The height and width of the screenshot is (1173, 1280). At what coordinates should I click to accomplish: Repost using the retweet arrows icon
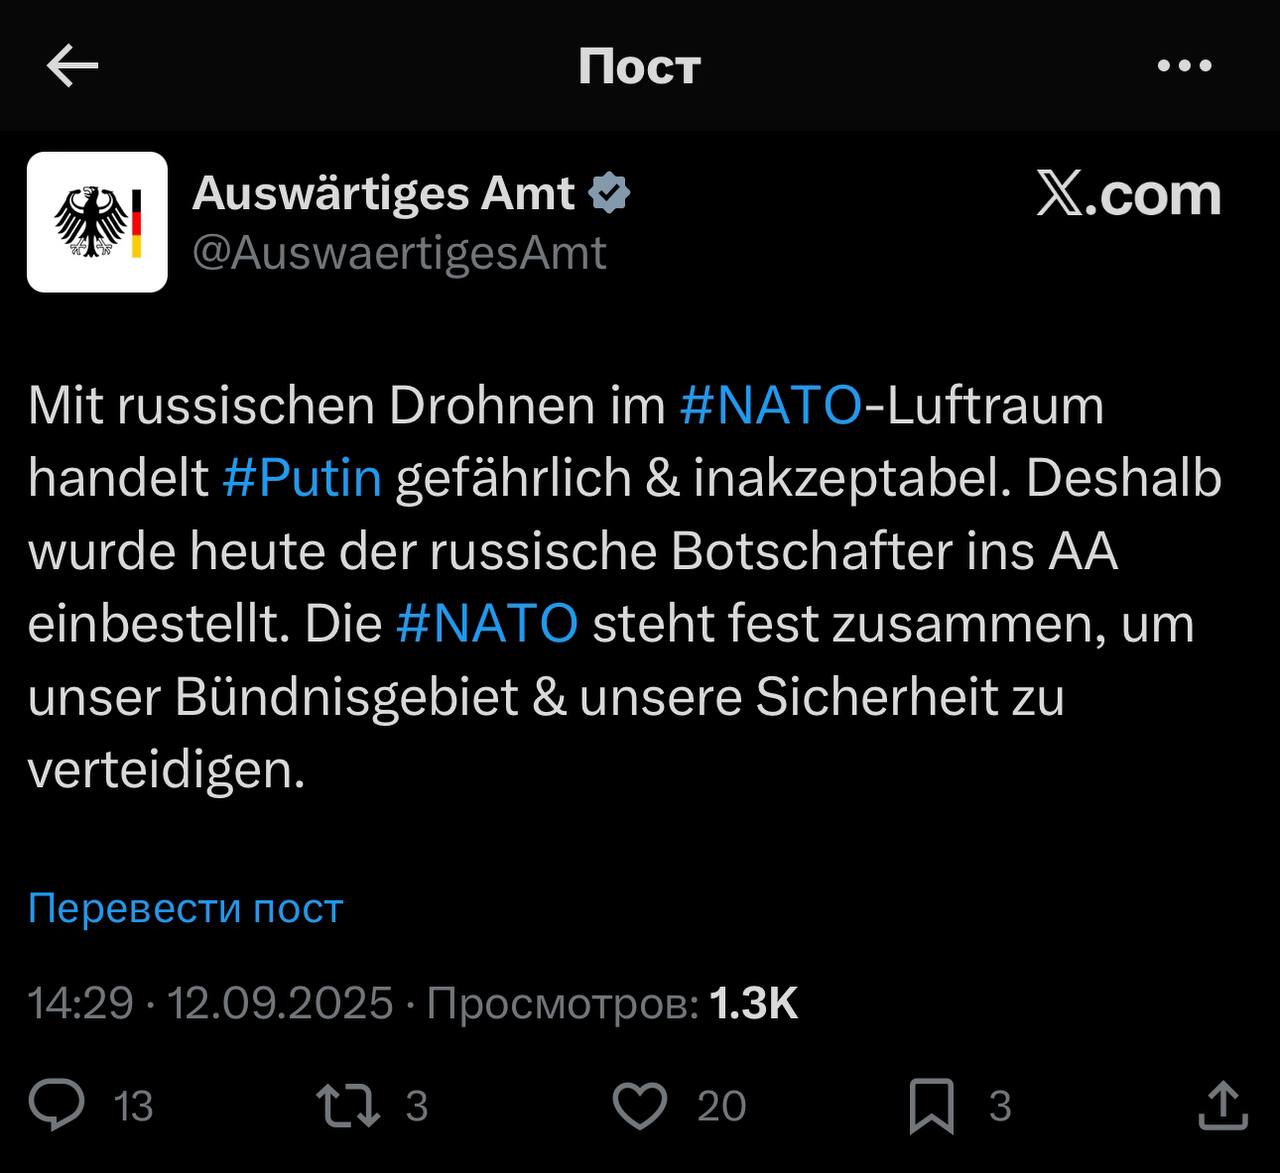[347, 1106]
